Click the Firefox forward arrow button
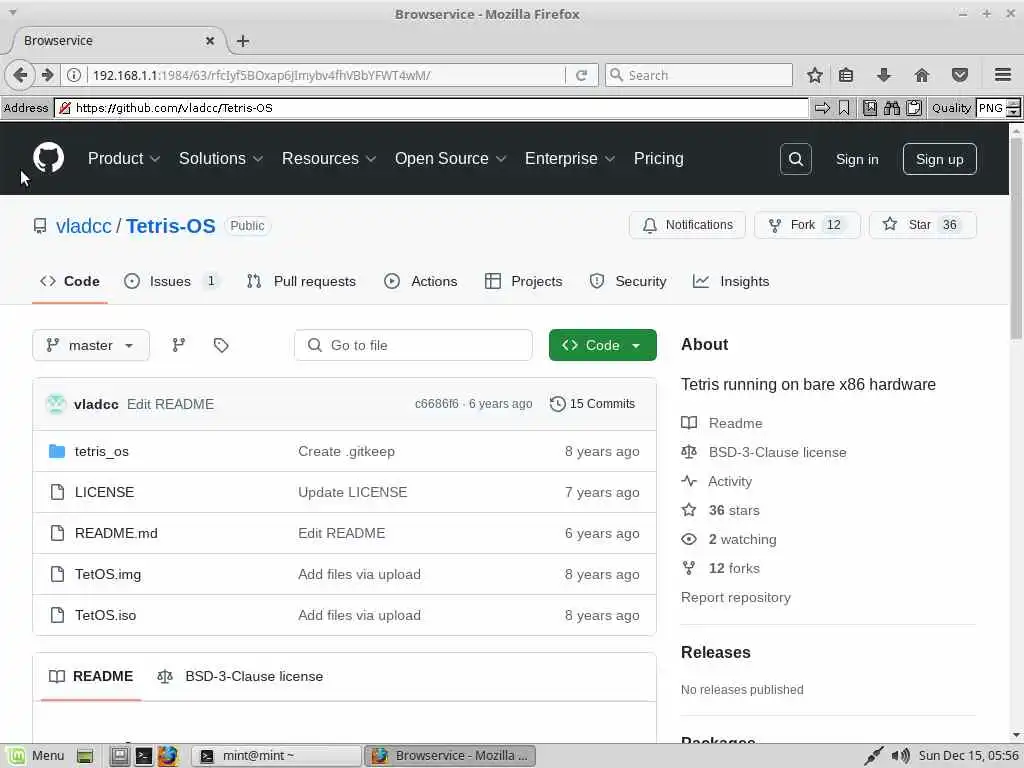 [x=47, y=75]
